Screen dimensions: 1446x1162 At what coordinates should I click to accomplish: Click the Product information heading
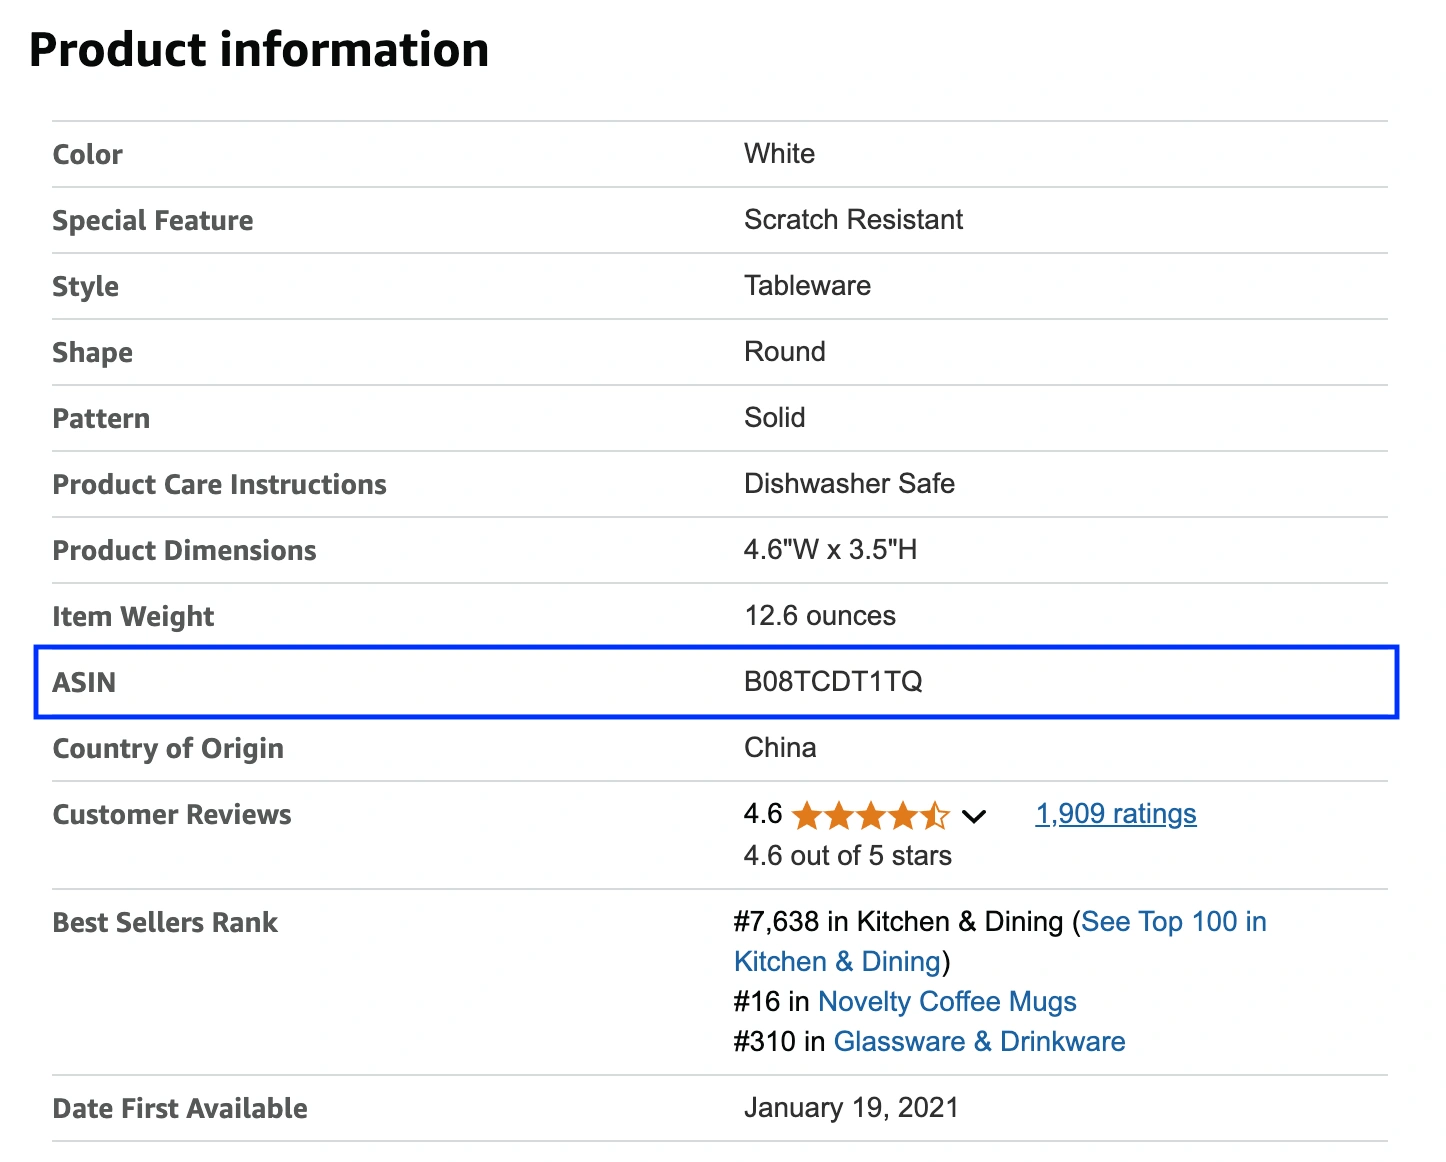click(x=259, y=48)
